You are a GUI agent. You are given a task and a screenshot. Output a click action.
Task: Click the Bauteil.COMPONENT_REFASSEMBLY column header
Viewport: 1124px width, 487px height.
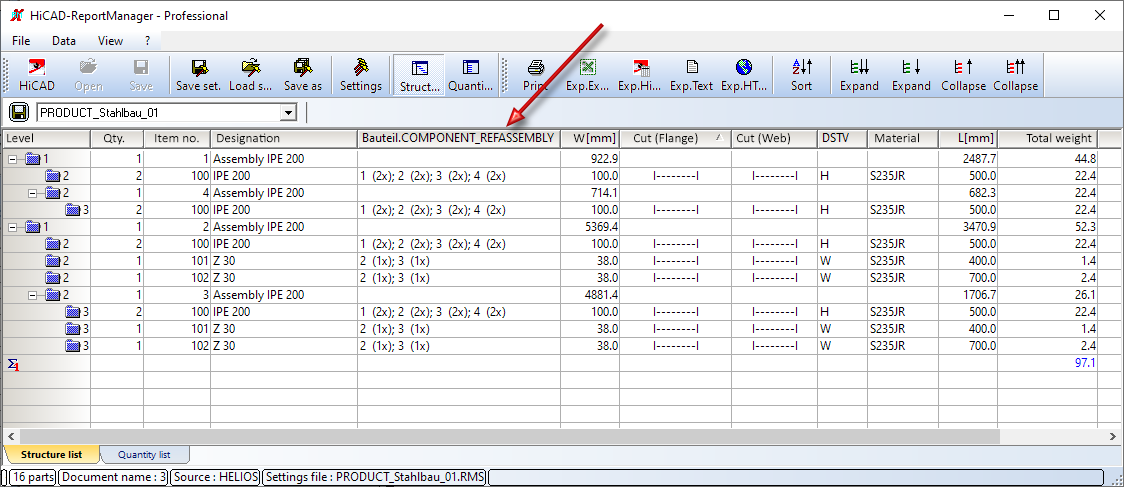pyautogui.click(x=459, y=138)
